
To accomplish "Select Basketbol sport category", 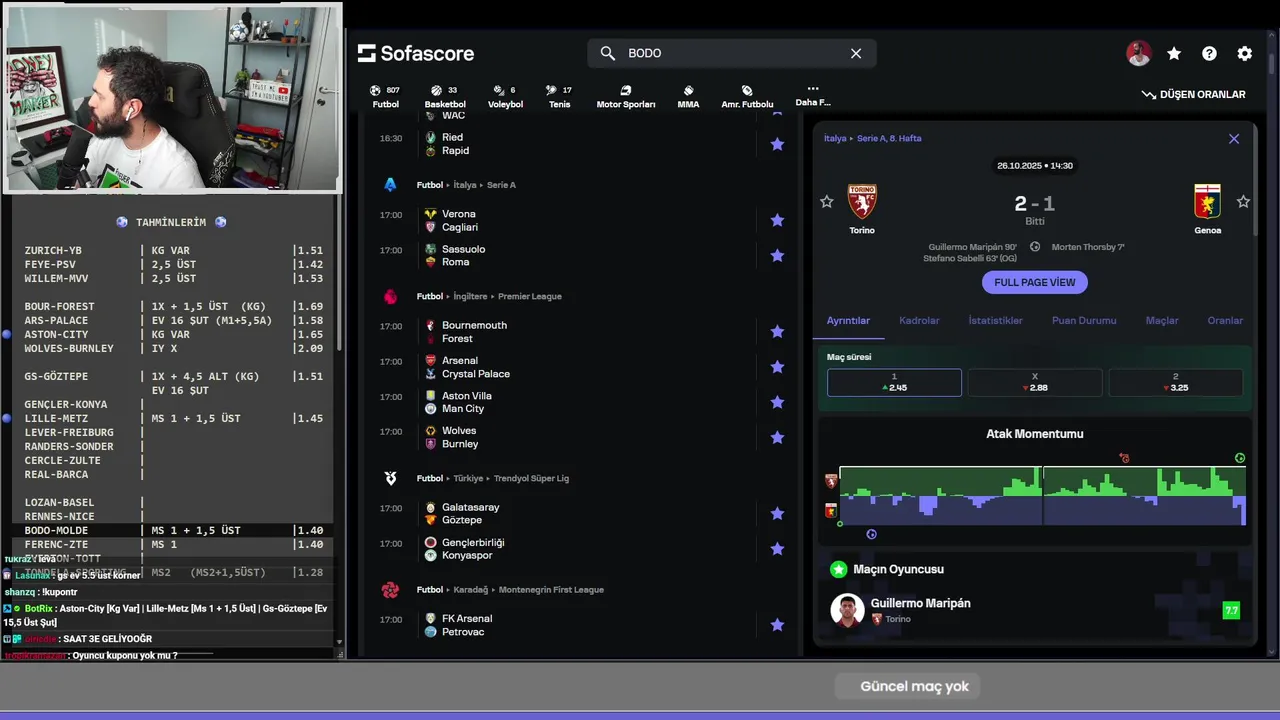I will [x=445, y=96].
